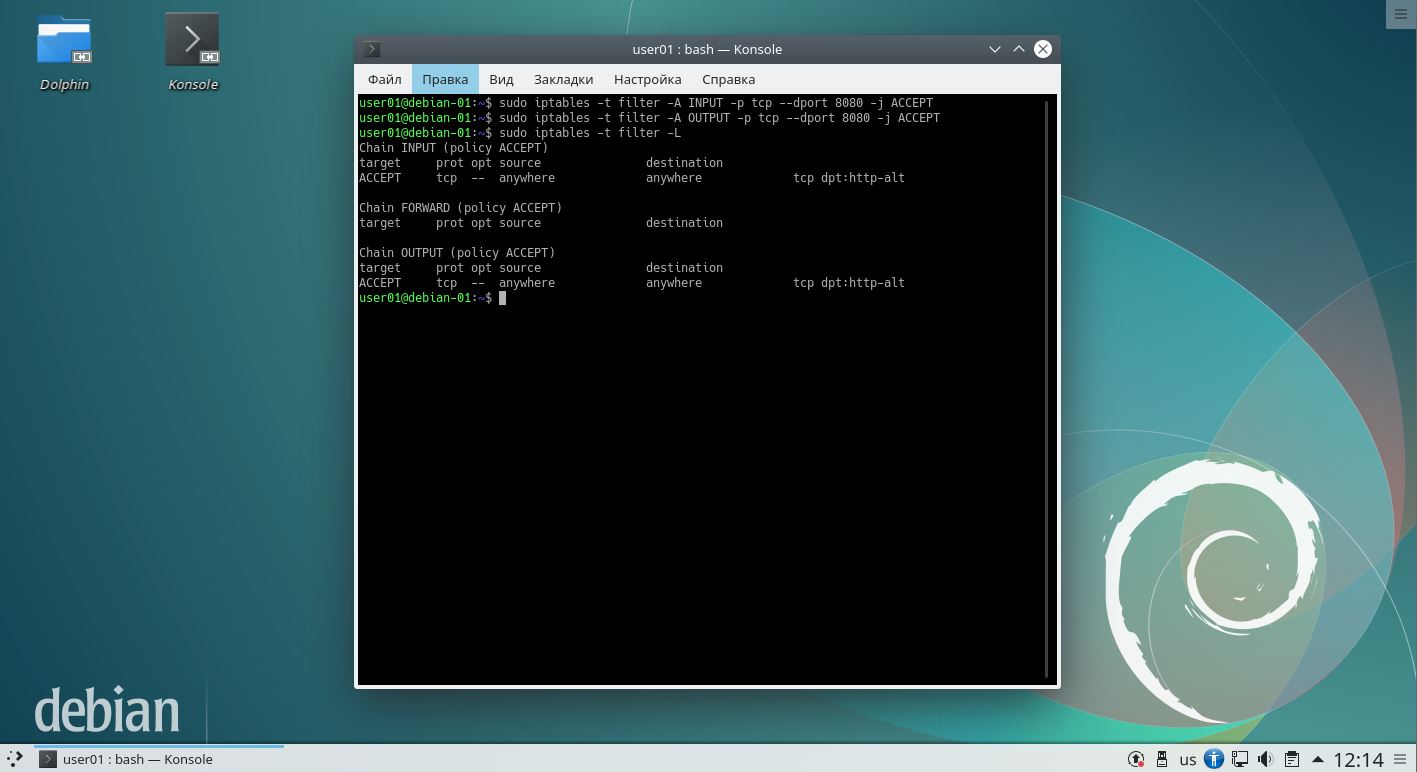Open the Закладки menu
This screenshot has width=1417, height=772.
point(563,79)
